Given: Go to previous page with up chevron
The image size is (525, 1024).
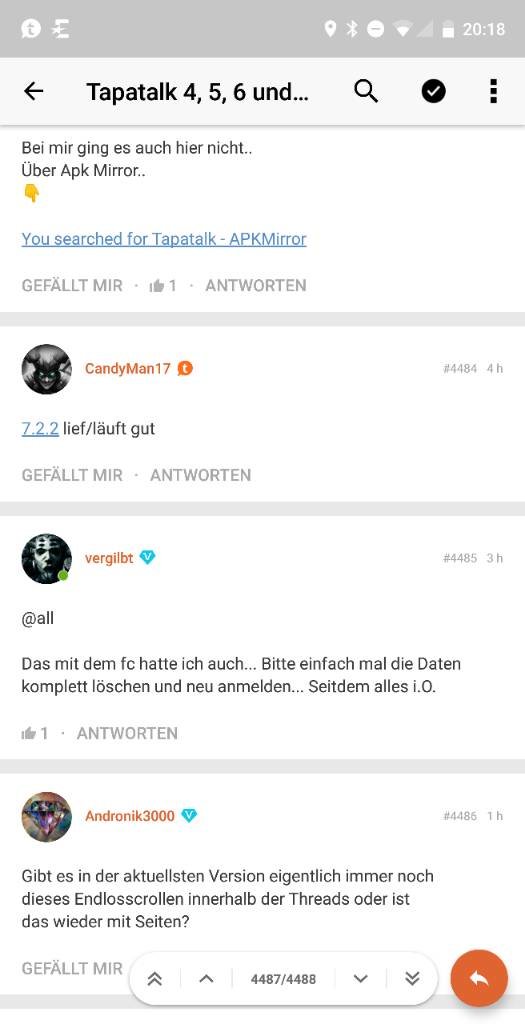Looking at the screenshot, I should click(206, 978).
